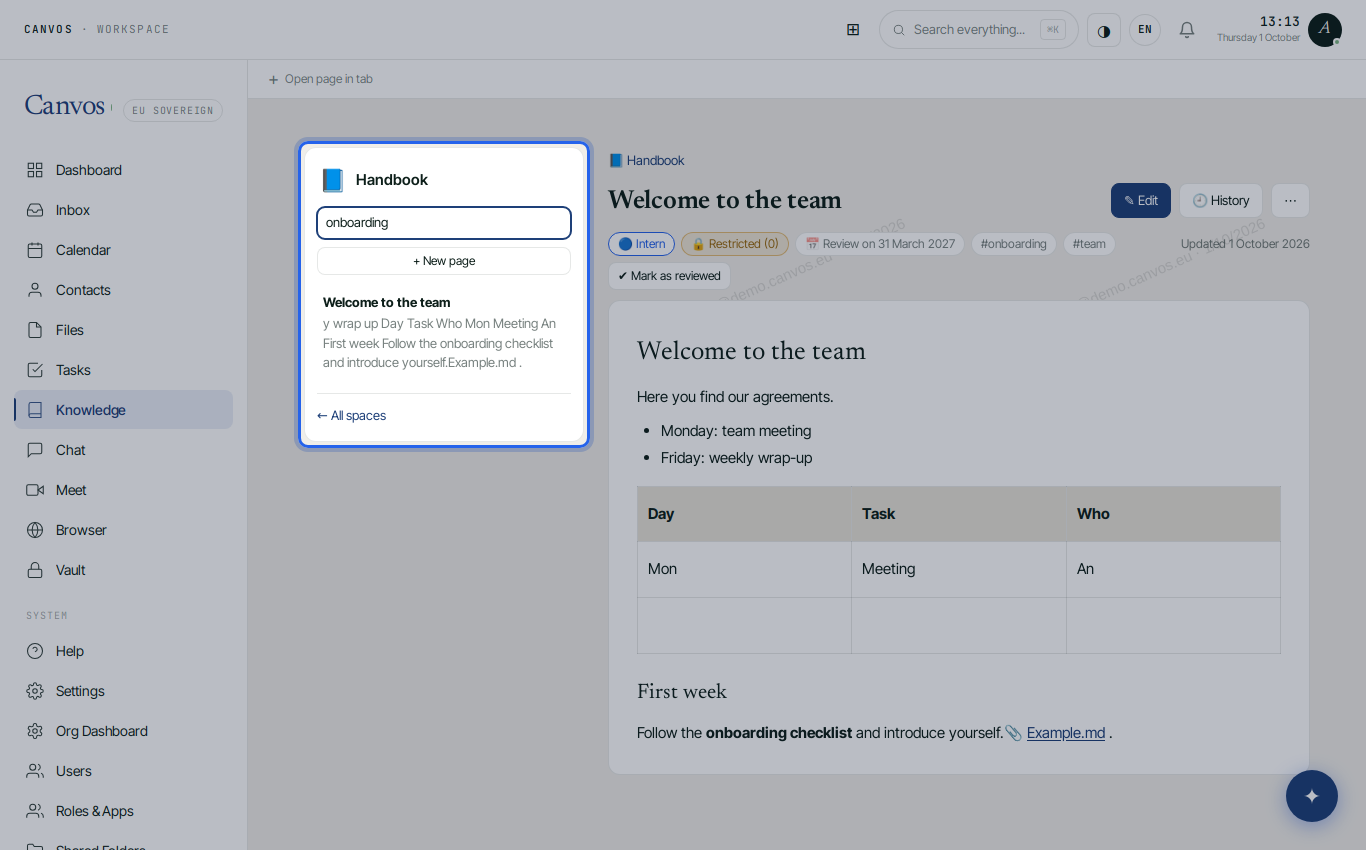
Task: Click the Canvos logo
Action: [x=65, y=106]
